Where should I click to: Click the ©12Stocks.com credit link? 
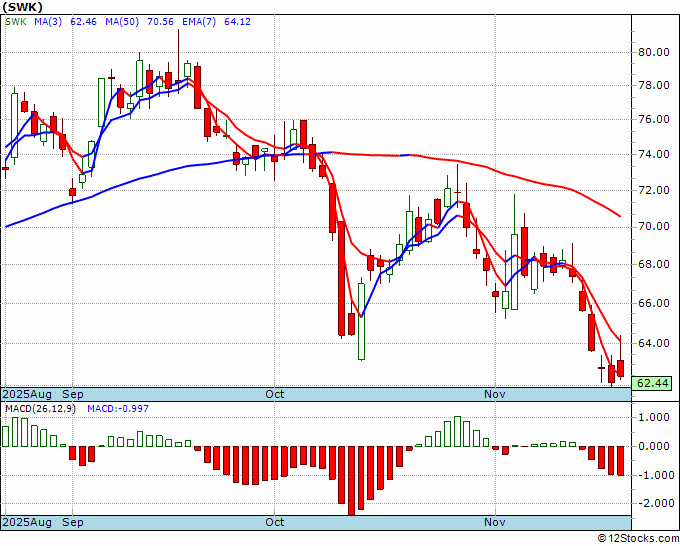tap(638, 539)
